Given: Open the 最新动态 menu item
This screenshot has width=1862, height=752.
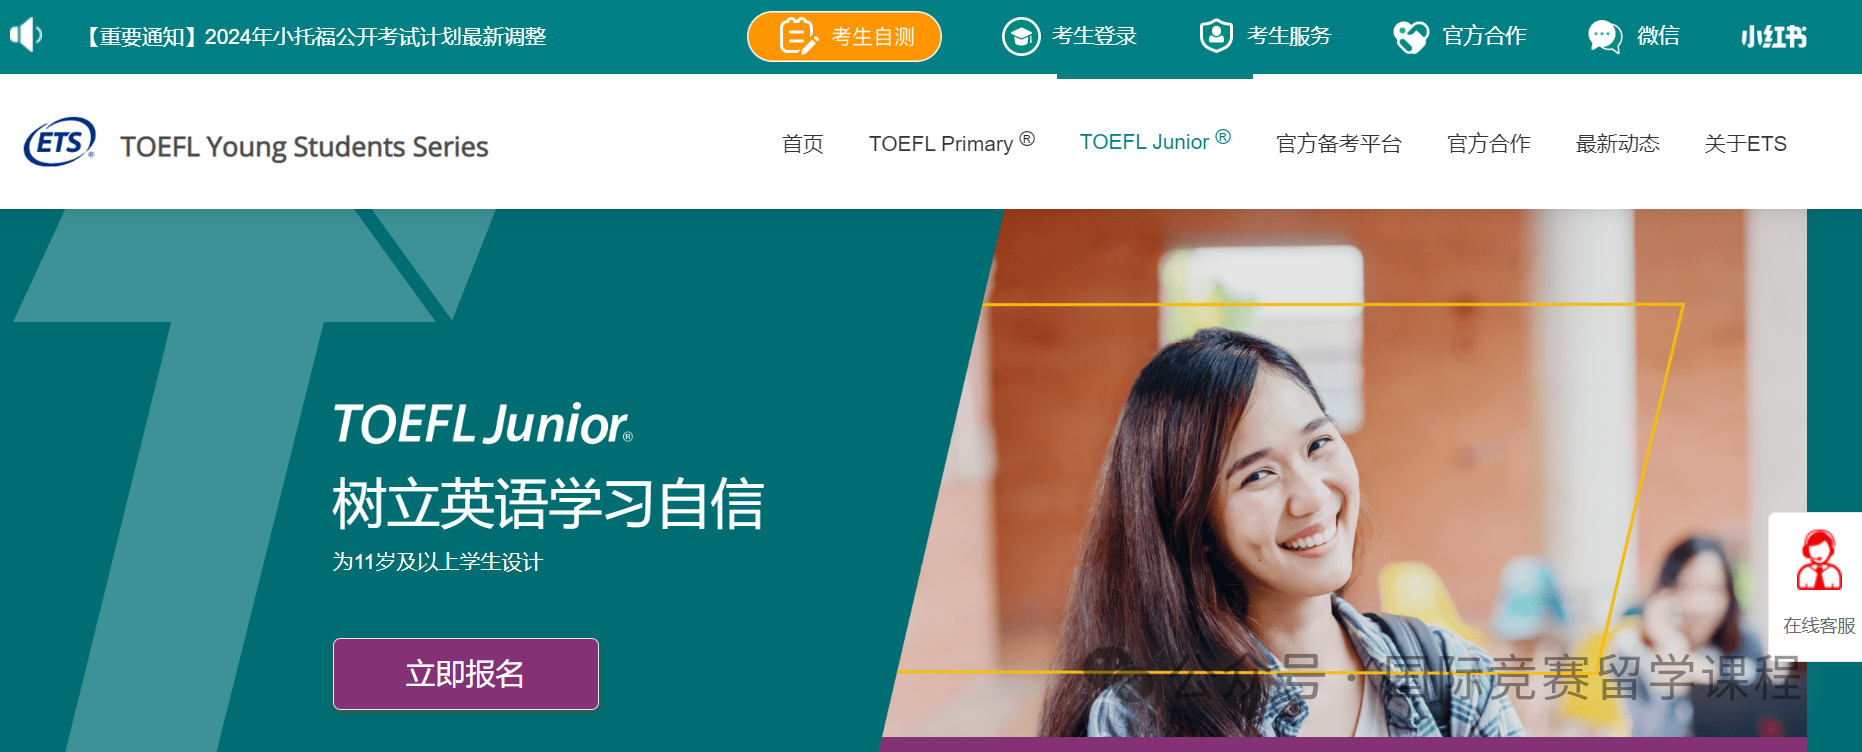Looking at the screenshot, I should (1618, 144).
